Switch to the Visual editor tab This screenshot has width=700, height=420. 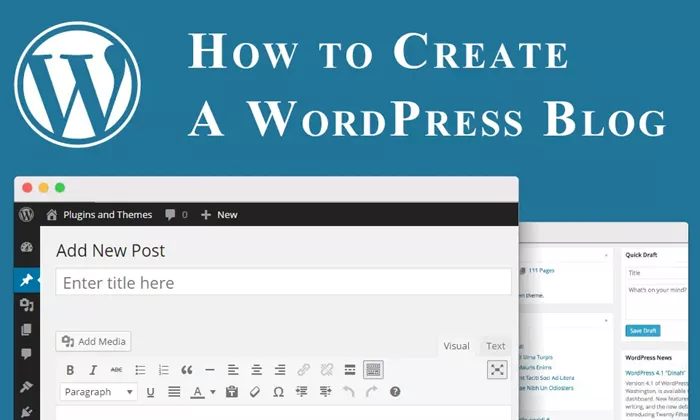[x=456, y=346]
